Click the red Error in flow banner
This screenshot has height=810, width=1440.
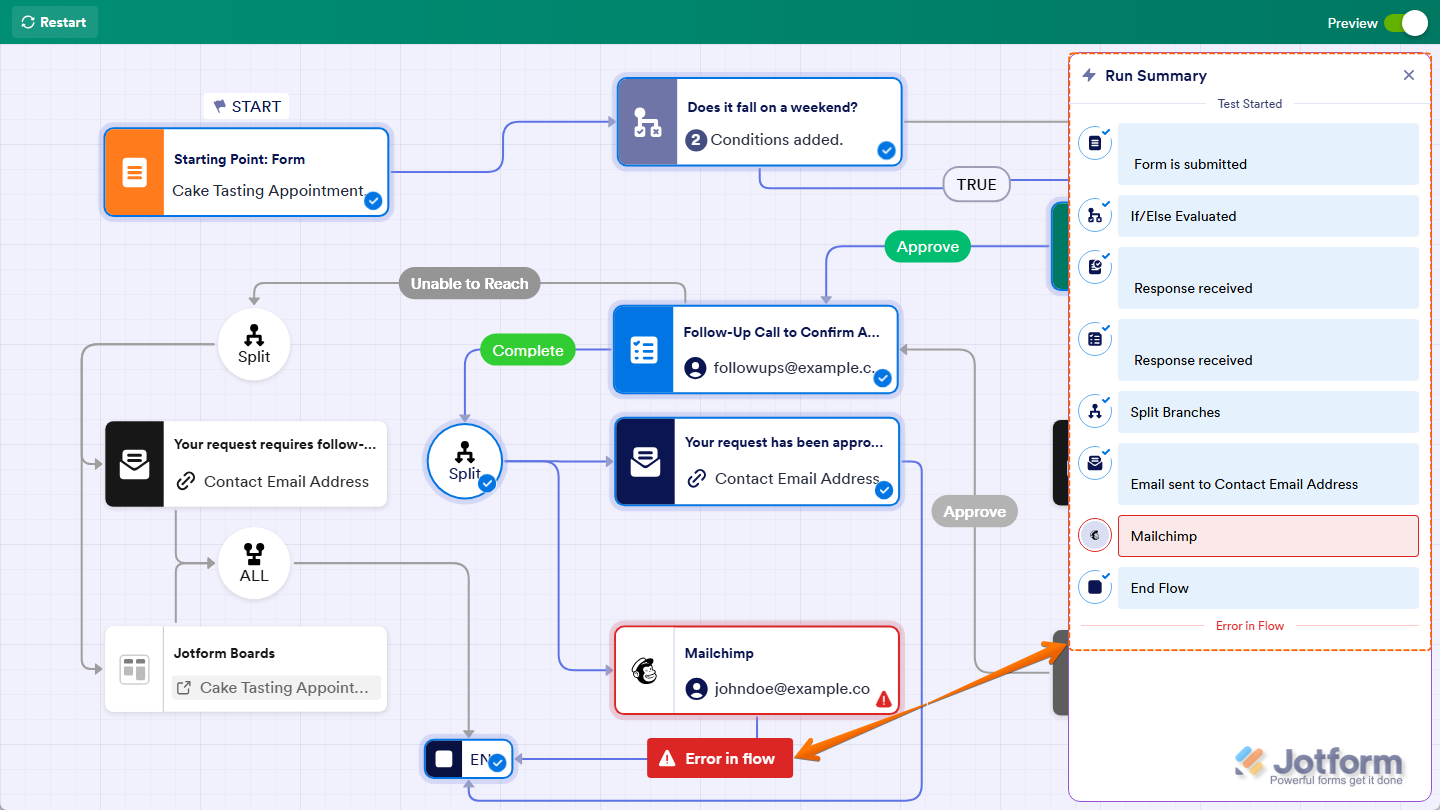click(x=720, y=758)
